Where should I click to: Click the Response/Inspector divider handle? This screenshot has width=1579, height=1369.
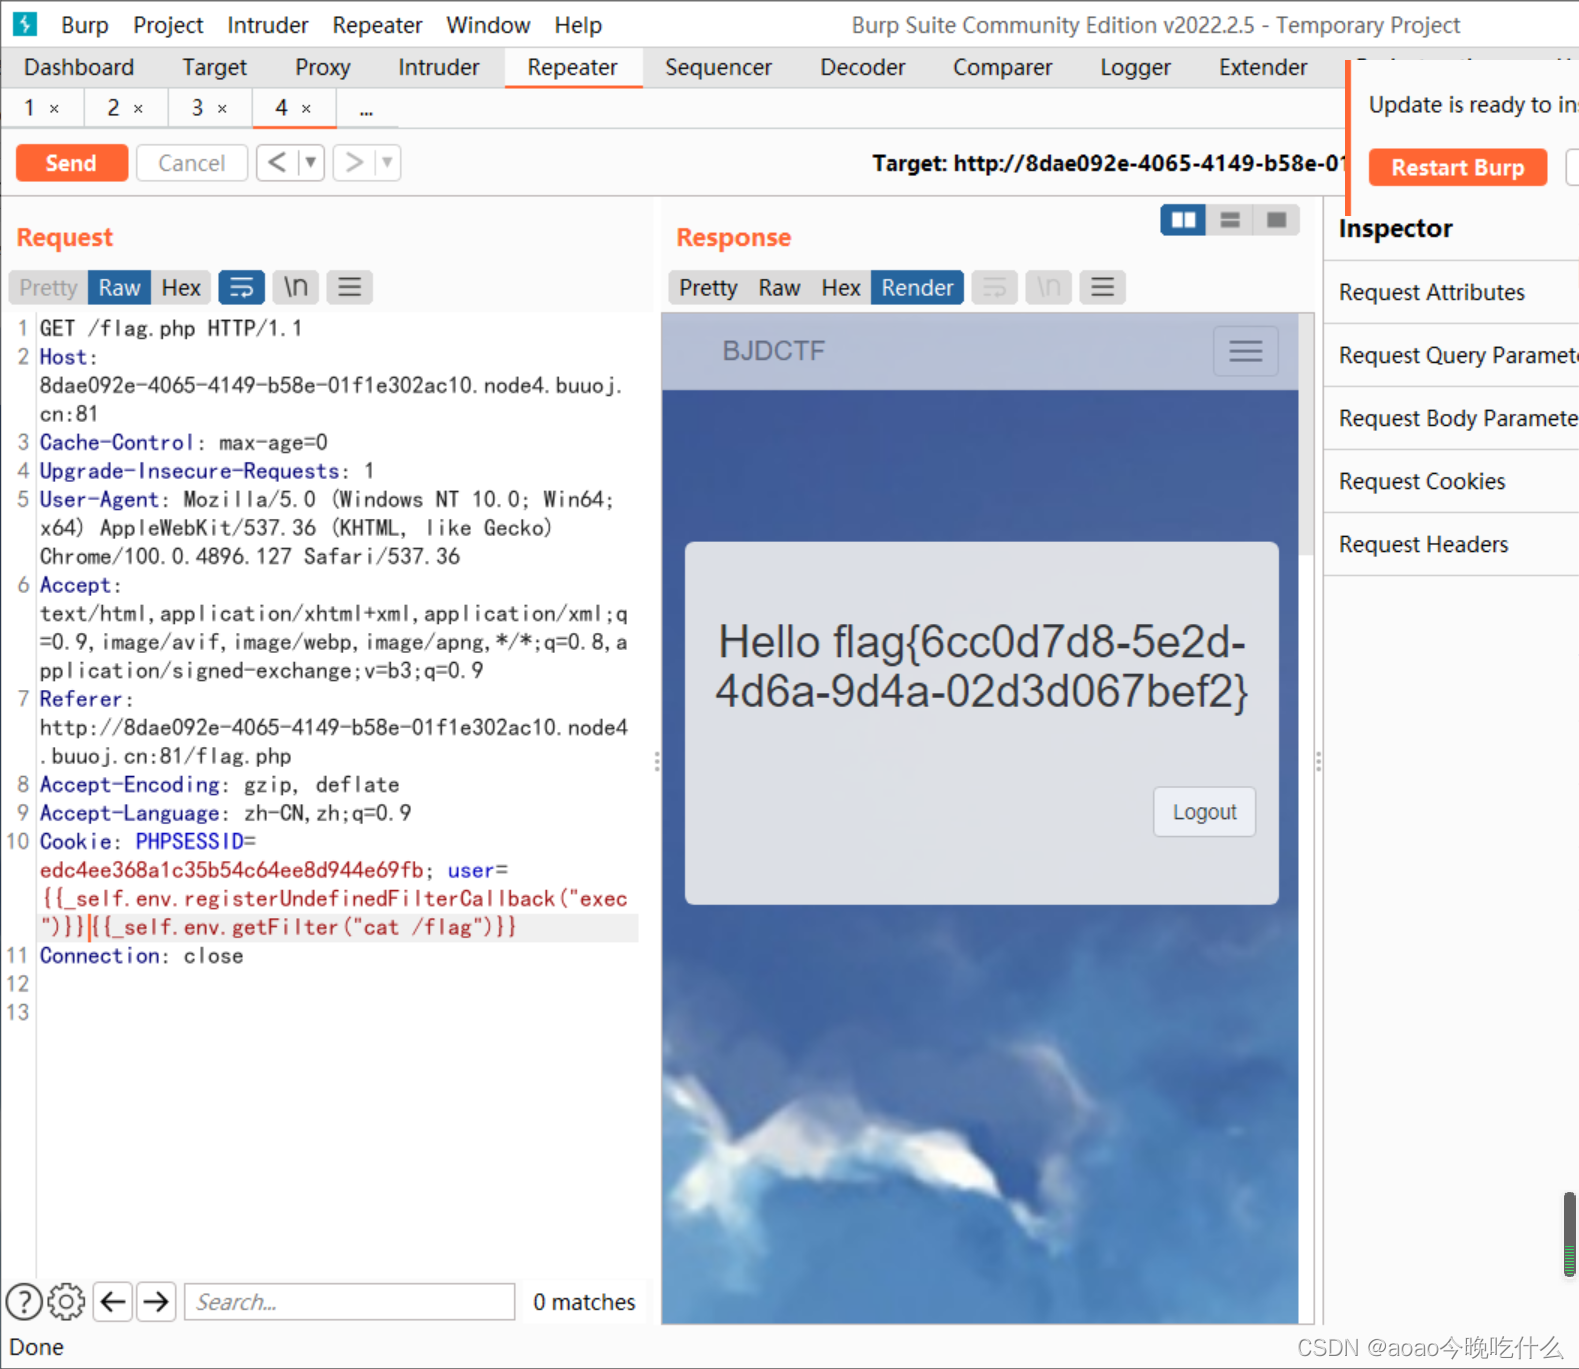pos(1319,762)
